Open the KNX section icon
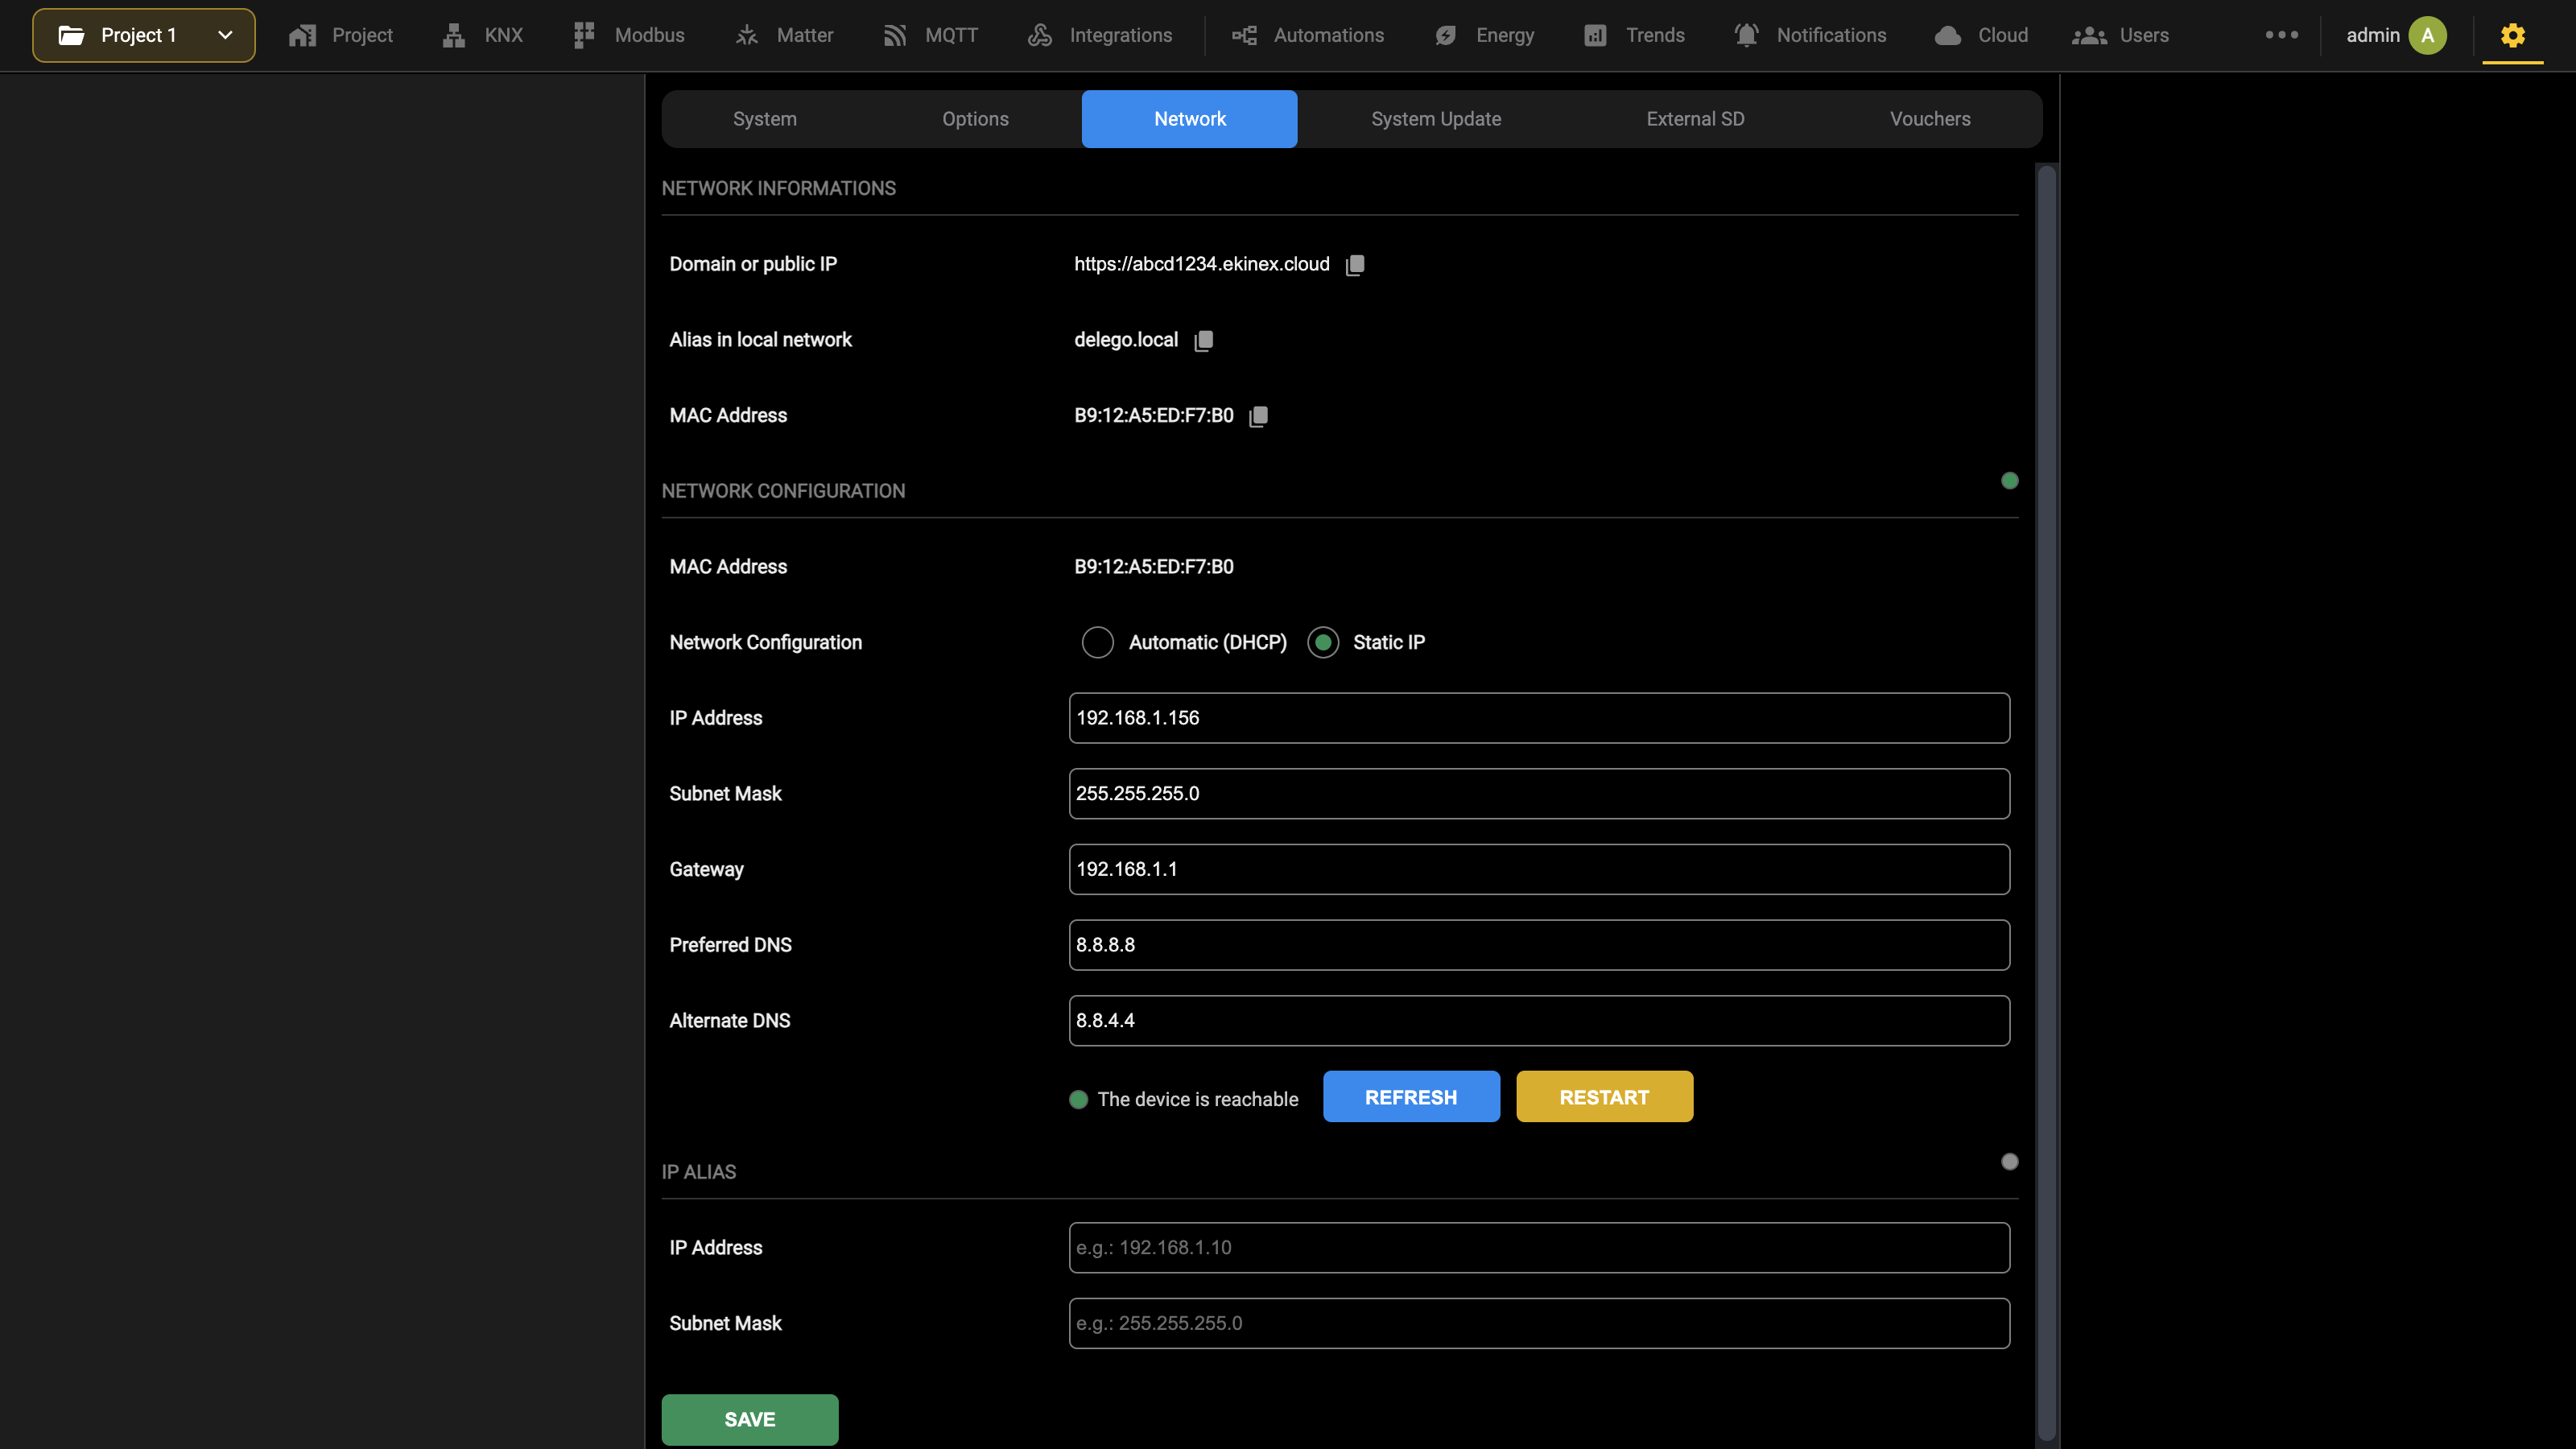Viewport: 2576px width, 1449px height. pyautogui.click(x=454, y=36)
